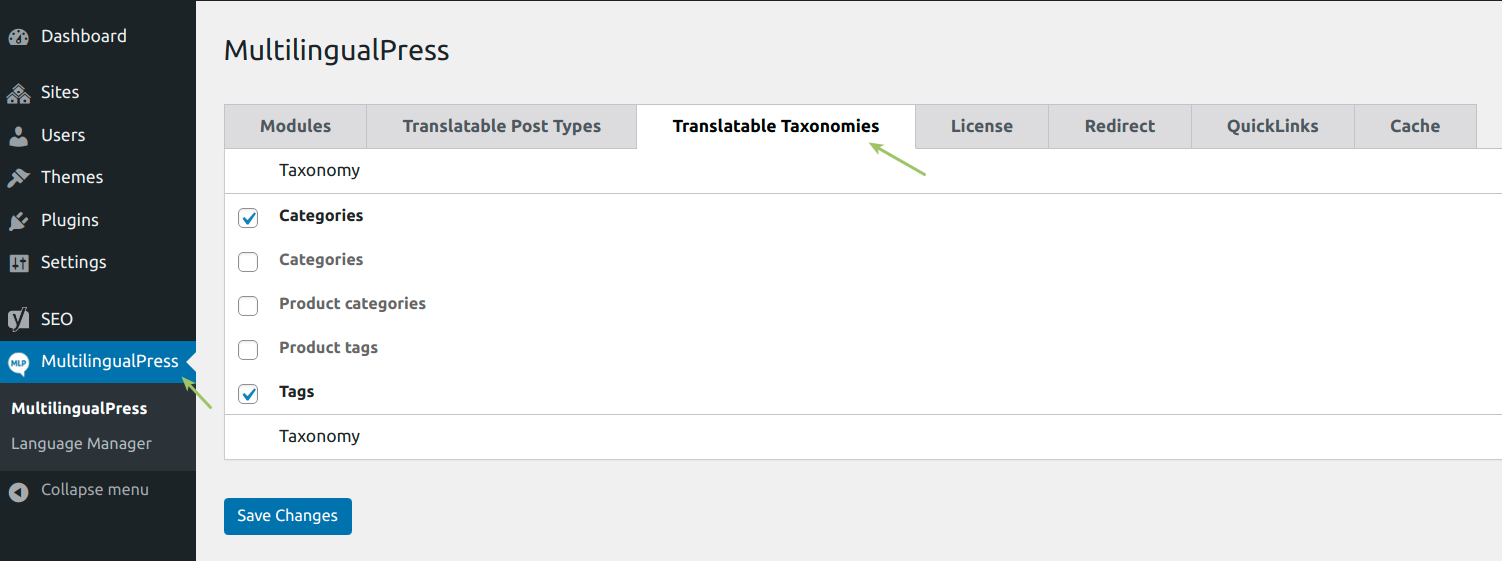This screenshot has height=561, width=1502.
Task: Switch to the QuickLinks tab
Action: tap(1272, 127)
